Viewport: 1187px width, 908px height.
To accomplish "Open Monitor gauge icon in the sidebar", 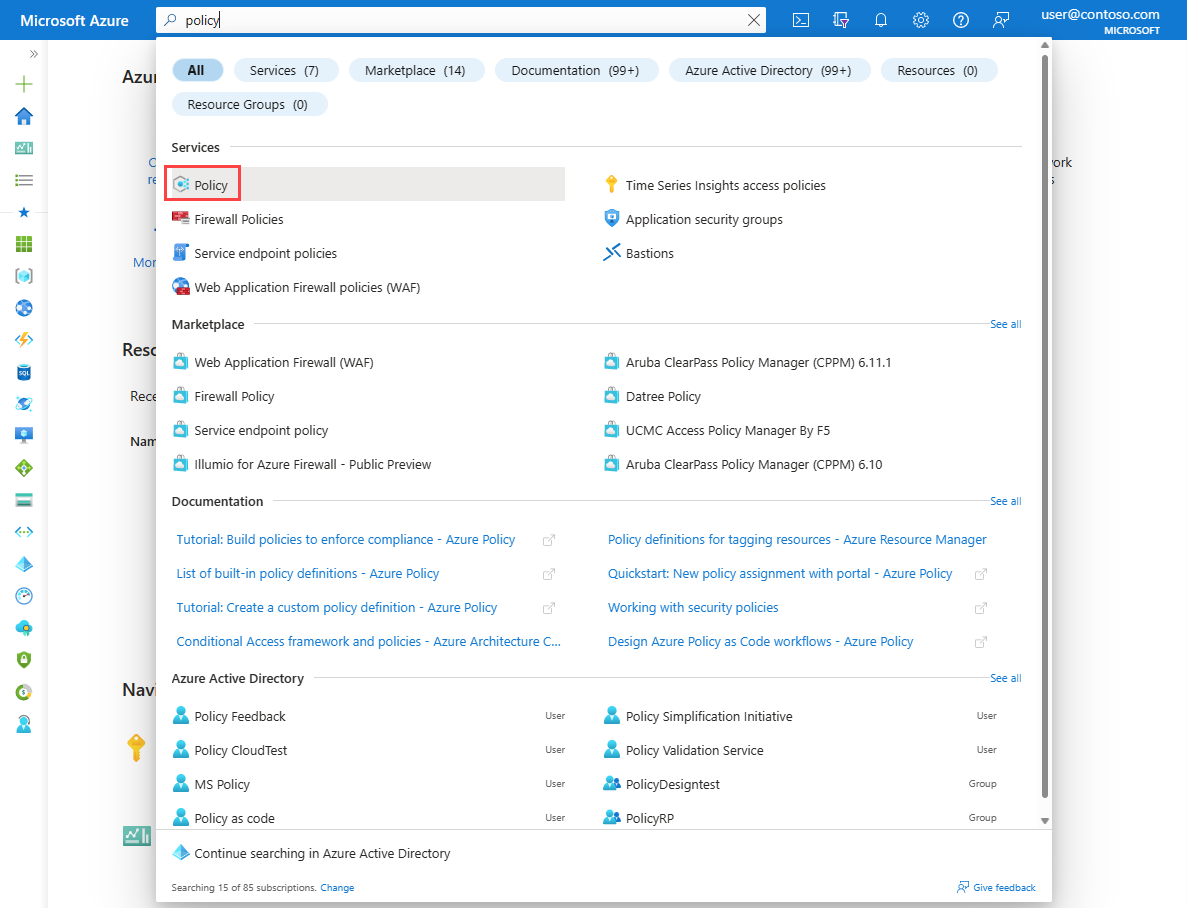I will click(x=24, y=596).
